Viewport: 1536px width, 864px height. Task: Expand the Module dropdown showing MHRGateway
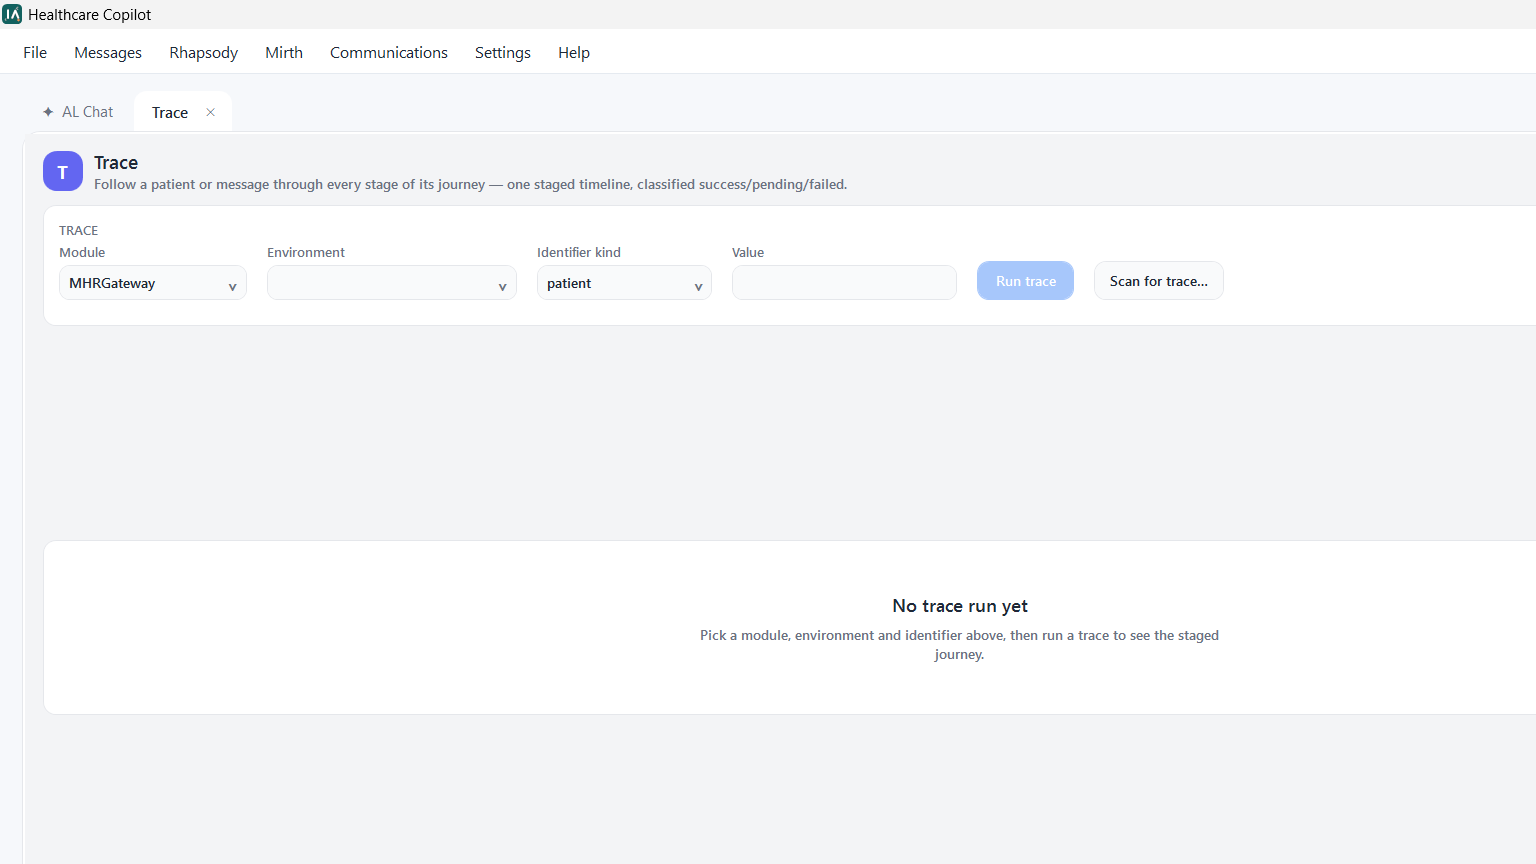click(x=153, y=283)
